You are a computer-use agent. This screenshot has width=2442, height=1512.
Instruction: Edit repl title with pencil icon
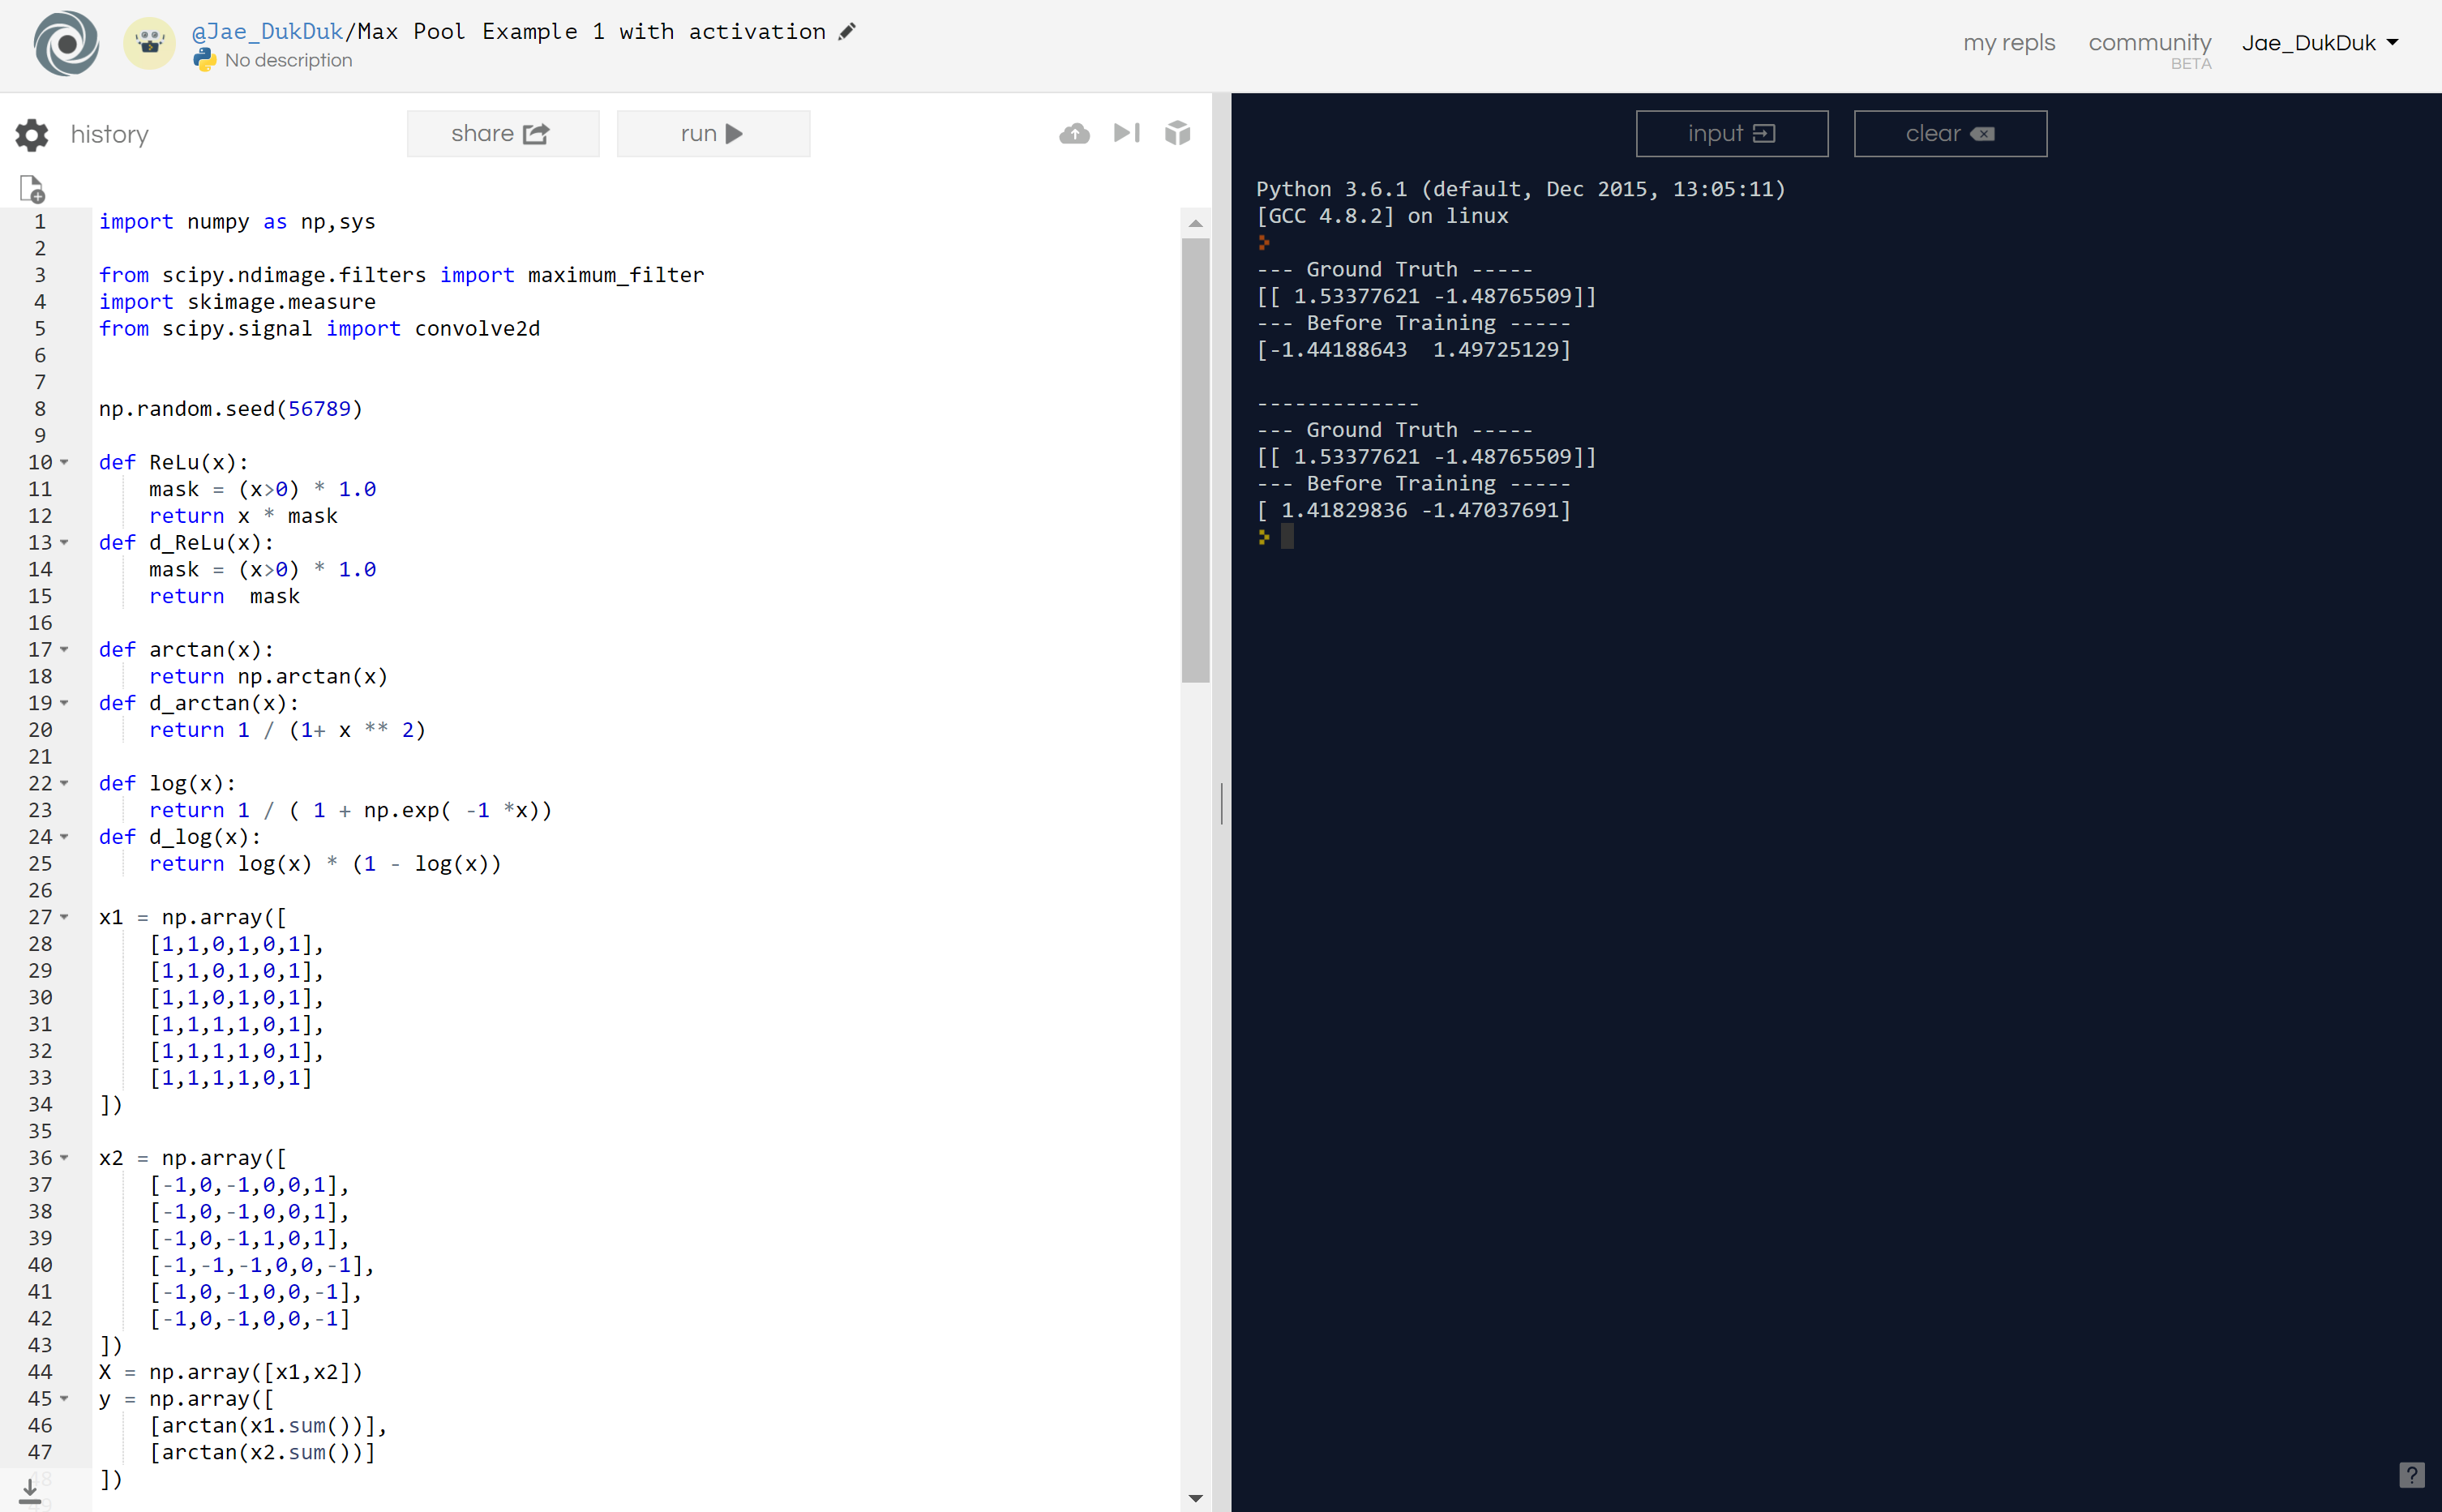[847, 31]
